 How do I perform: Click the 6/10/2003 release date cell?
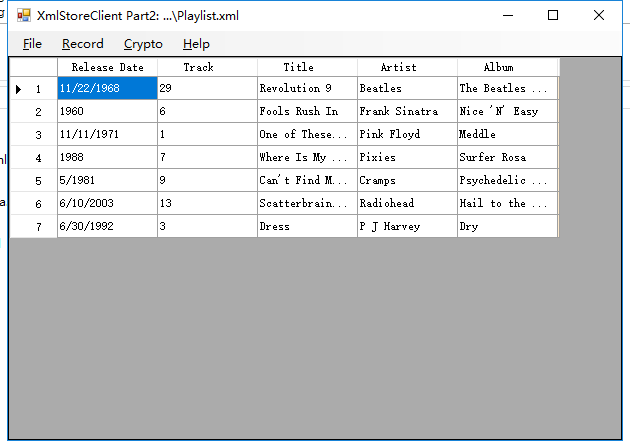point(107,203)
